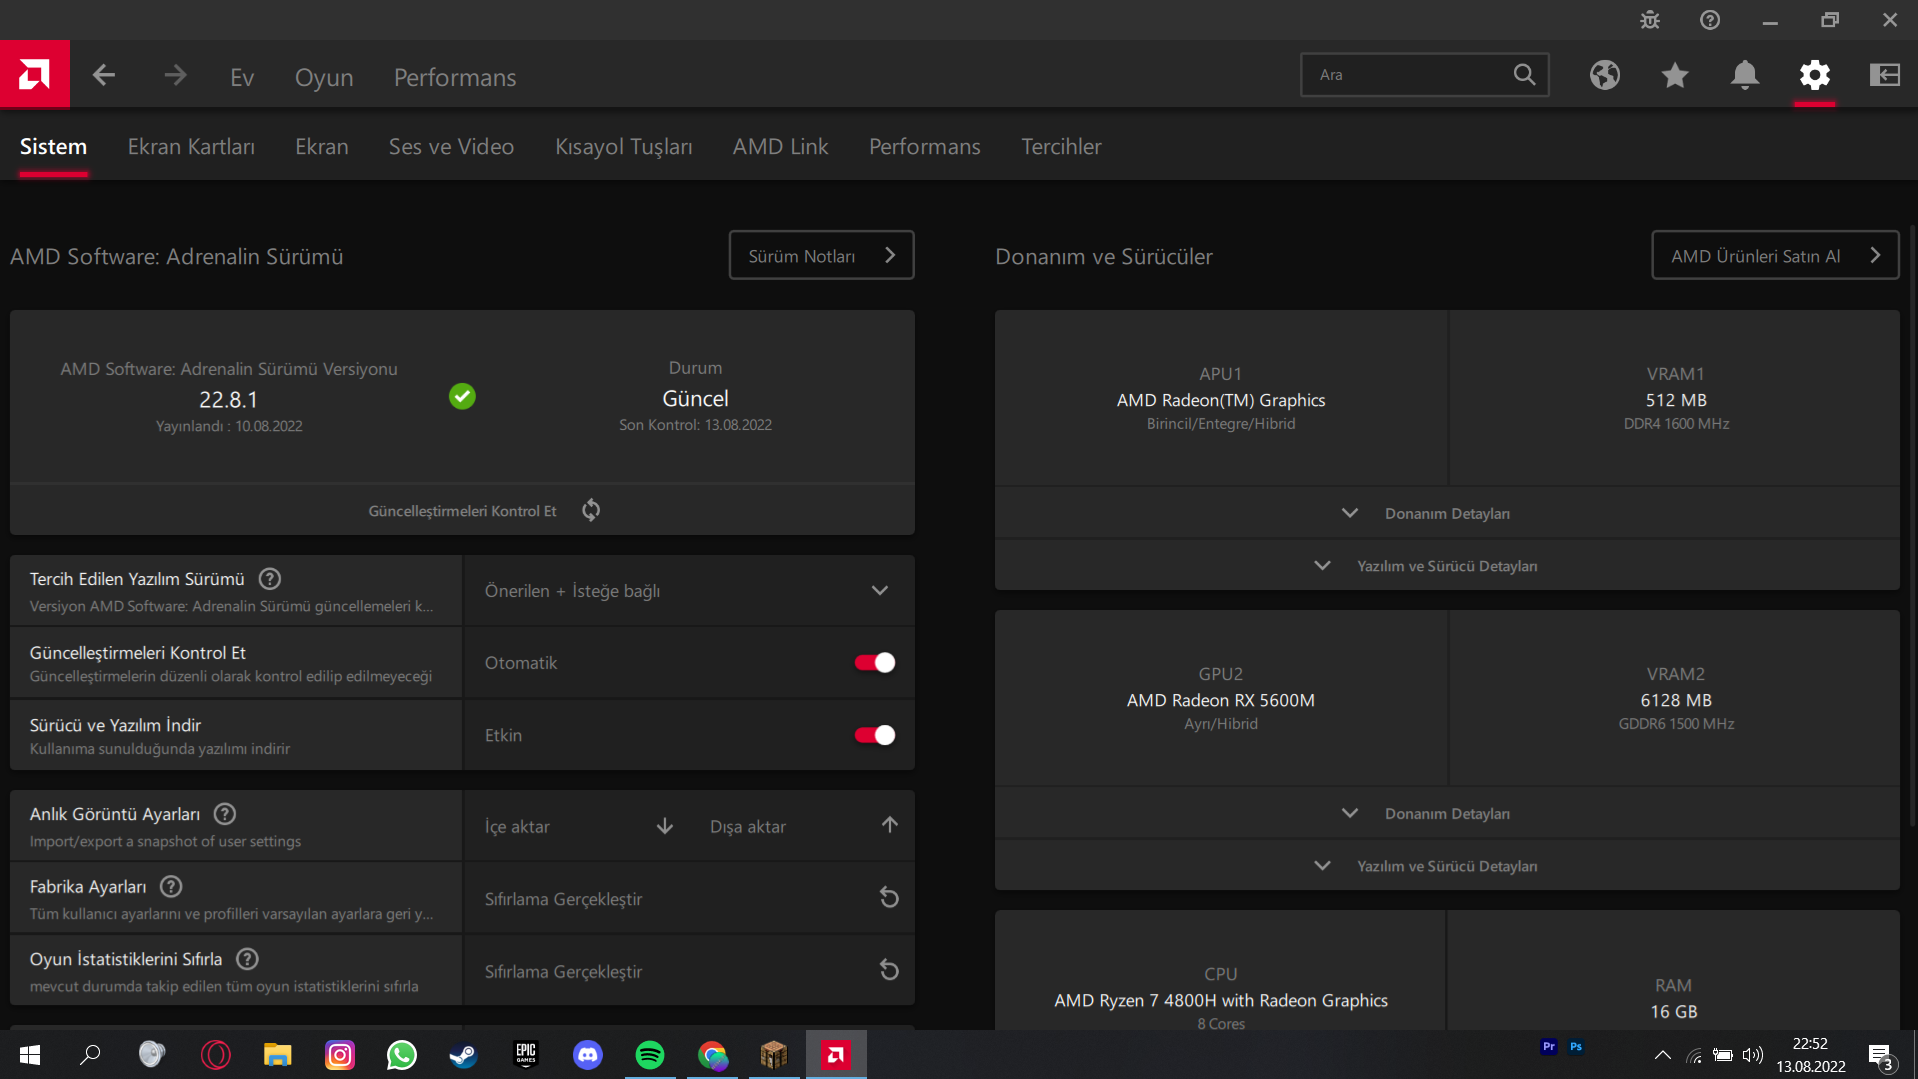Toggle the sidebar panel icon
The width and height of the screenshot is (1918, 1079).
[1885, 75]
